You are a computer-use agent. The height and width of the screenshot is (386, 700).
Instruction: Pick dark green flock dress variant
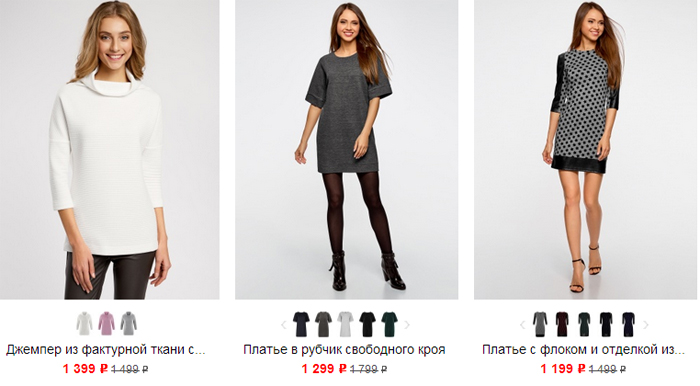(x=584, y=324)
